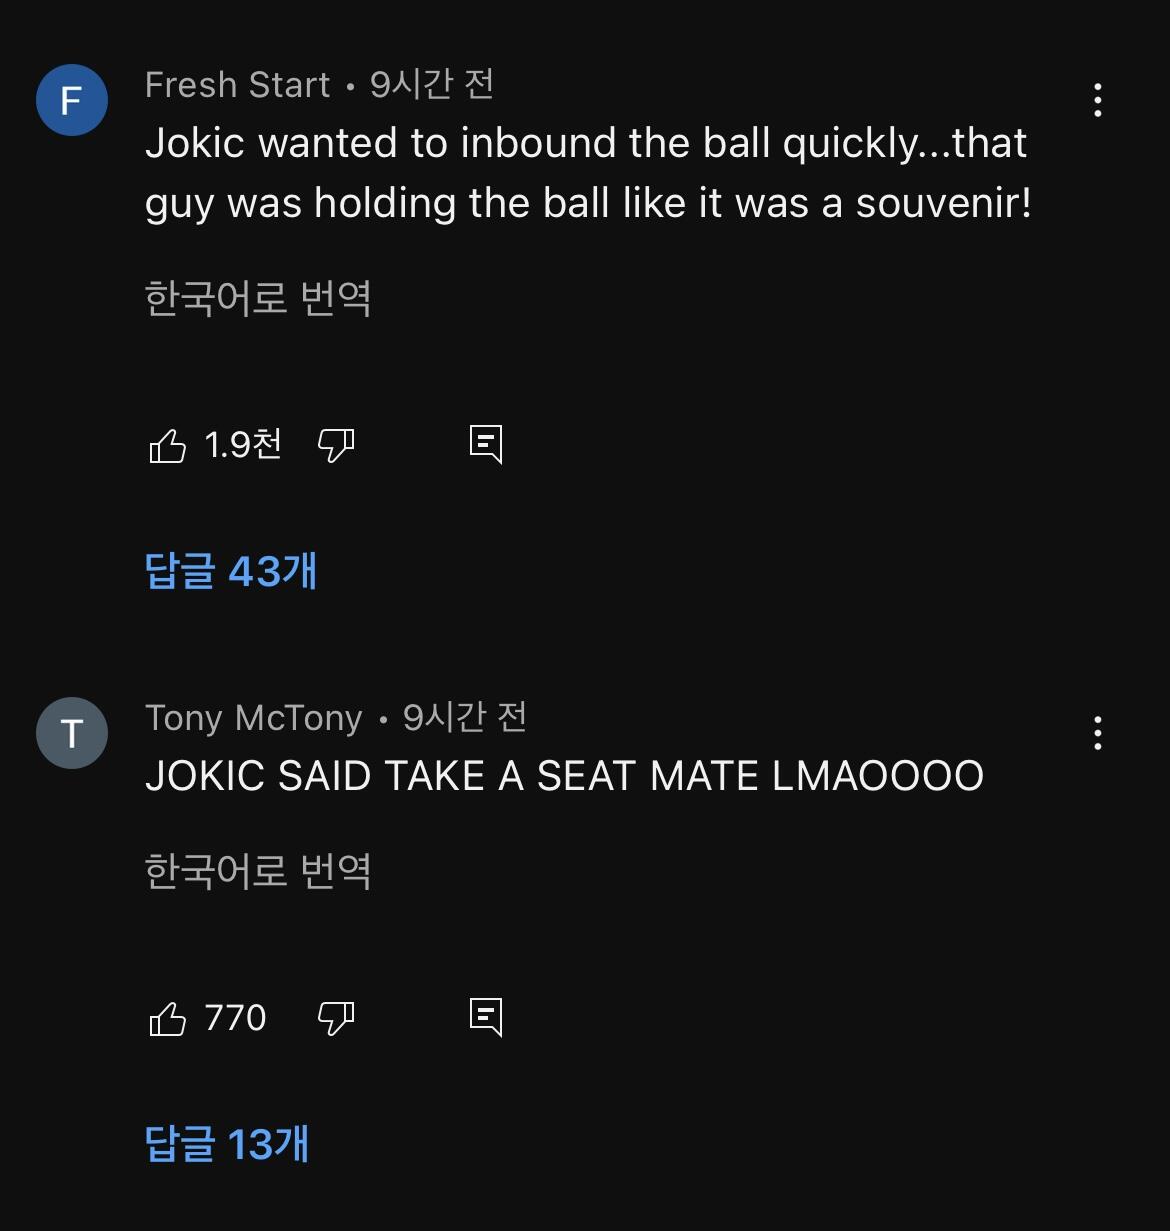This screenshot has height=1231, width=1170.
Task: Translate Fresh Start's comment to Korean
Action: (258, 298)
